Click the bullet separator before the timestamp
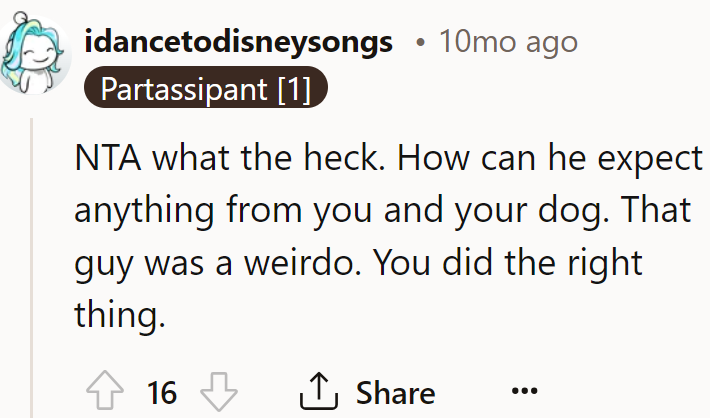Image resolution: width=710 pixels, height=418 pixels. [x=421, y=43]
